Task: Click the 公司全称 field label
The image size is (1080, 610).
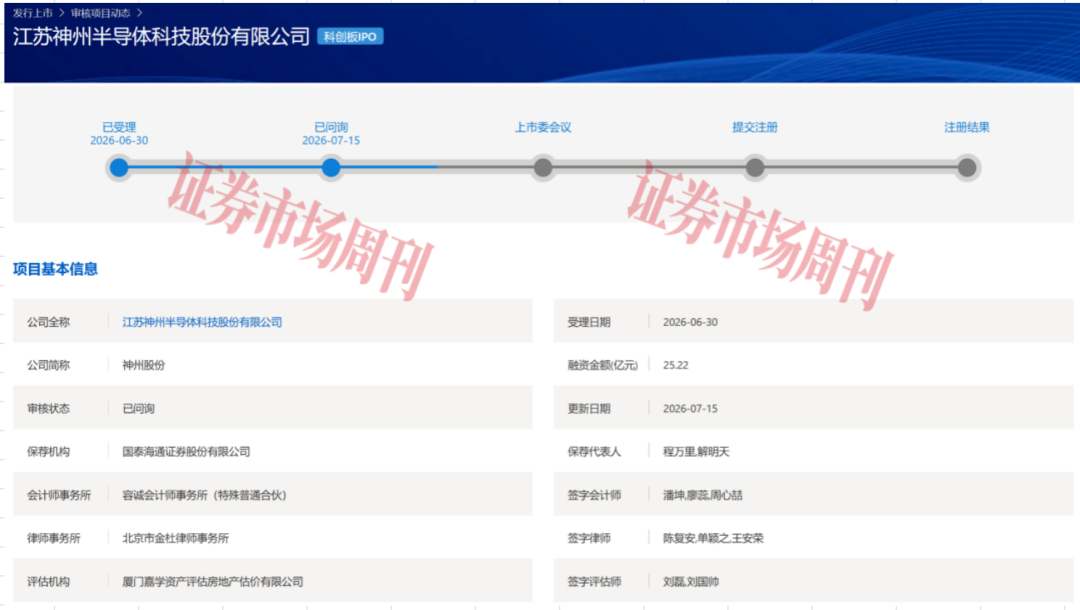Action: point(48,322)
